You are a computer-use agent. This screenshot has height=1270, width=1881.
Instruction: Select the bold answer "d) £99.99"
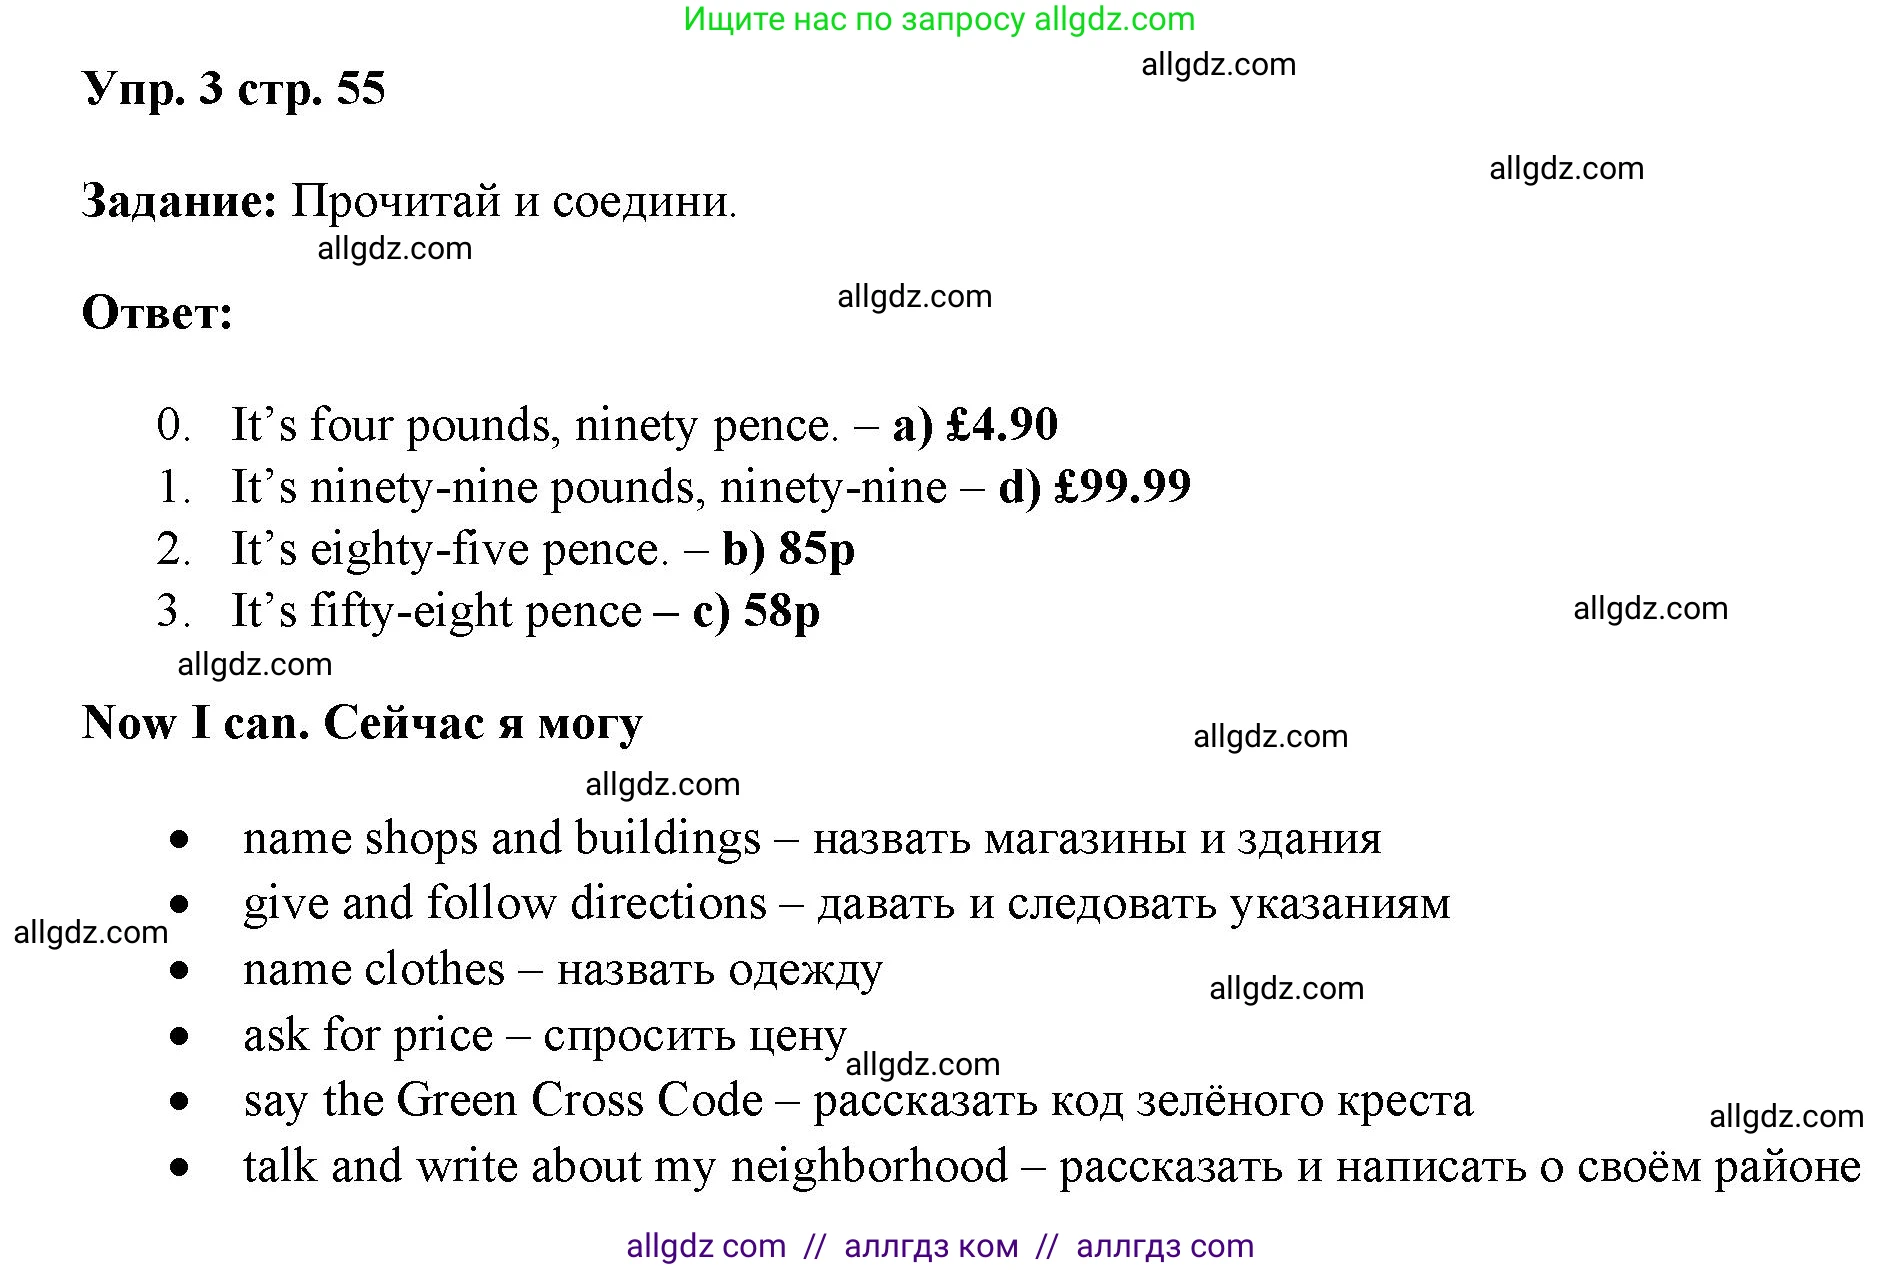pyautogui.click(x=1095, y=487)
